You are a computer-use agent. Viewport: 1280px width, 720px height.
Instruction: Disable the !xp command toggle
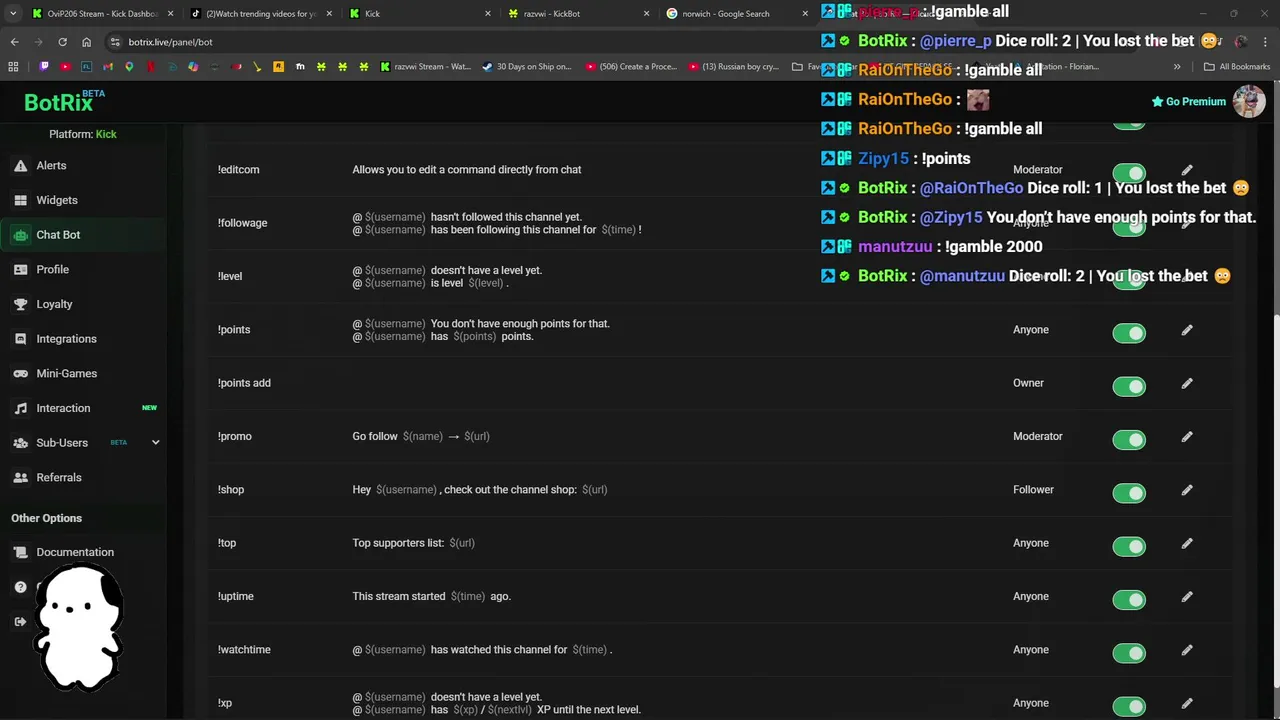click(x=1129, y=706)
